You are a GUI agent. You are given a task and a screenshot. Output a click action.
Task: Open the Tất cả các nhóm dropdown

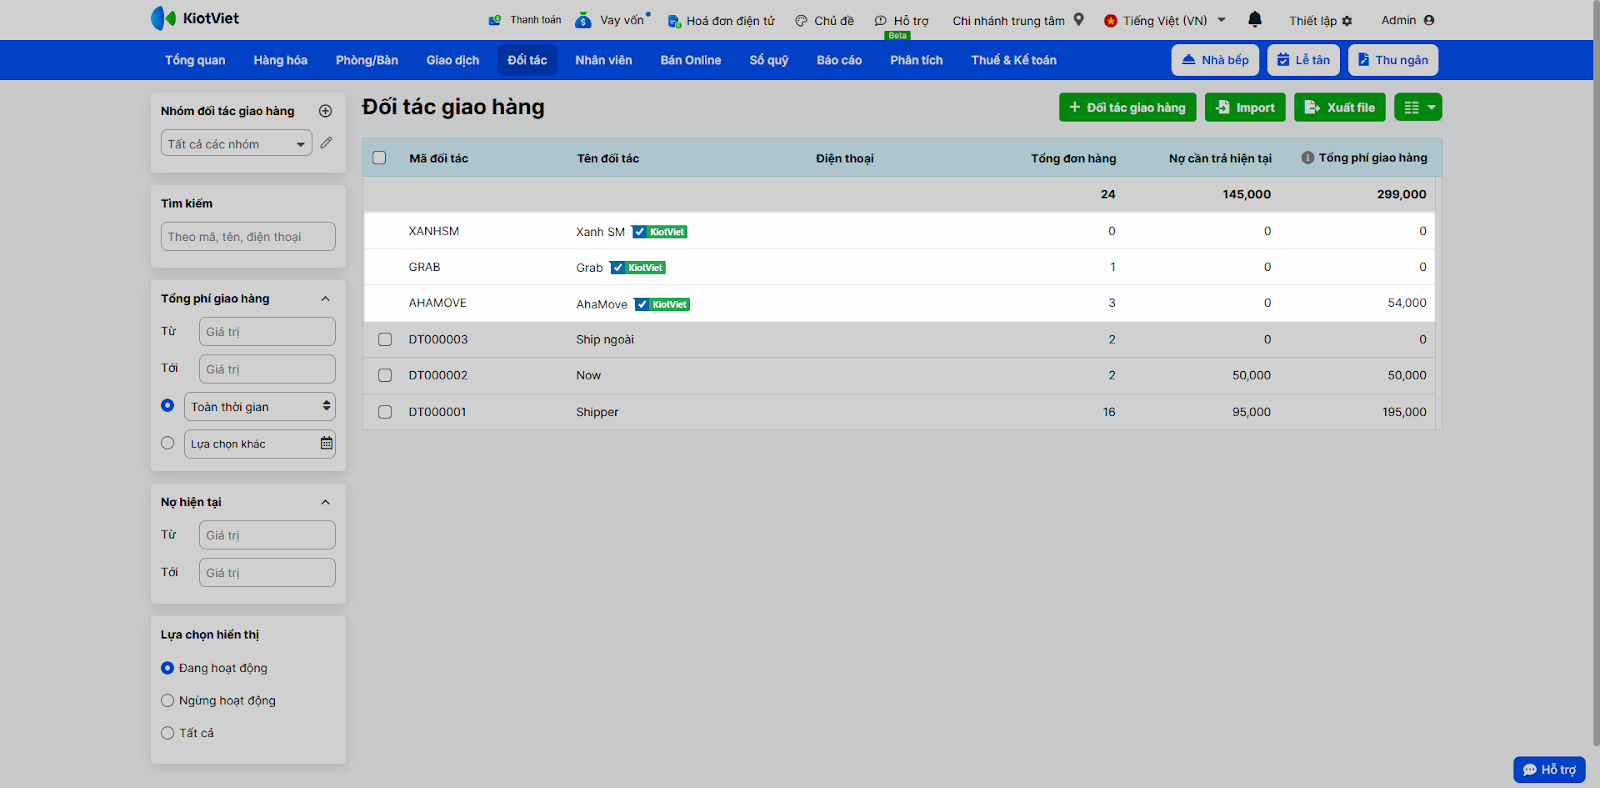click(236, 144)
